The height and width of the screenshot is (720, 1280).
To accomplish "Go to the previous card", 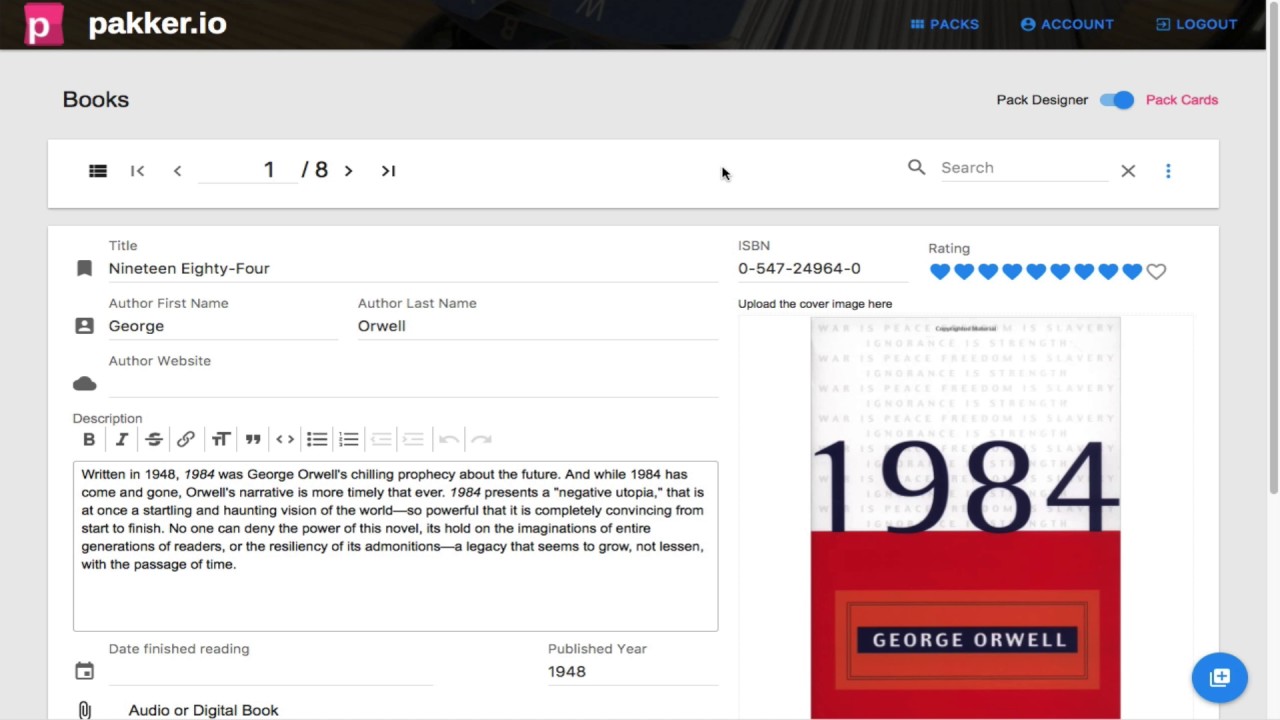I will (x=177, y=171).
